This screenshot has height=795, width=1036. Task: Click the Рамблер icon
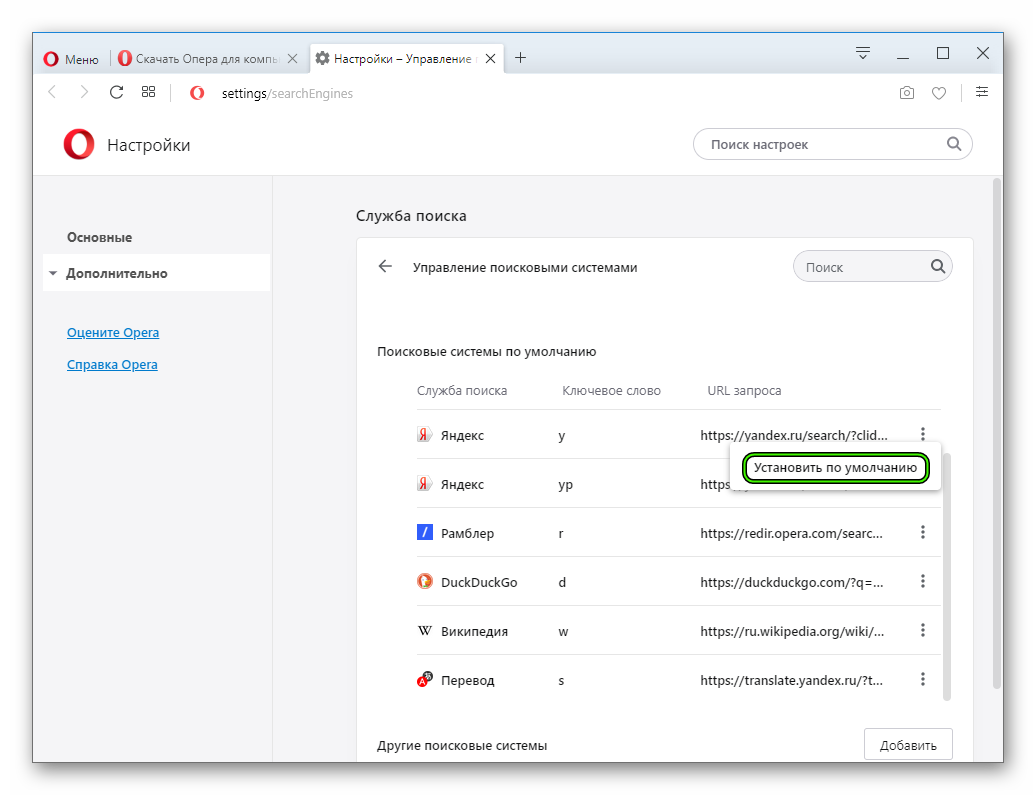click(425, 532)
